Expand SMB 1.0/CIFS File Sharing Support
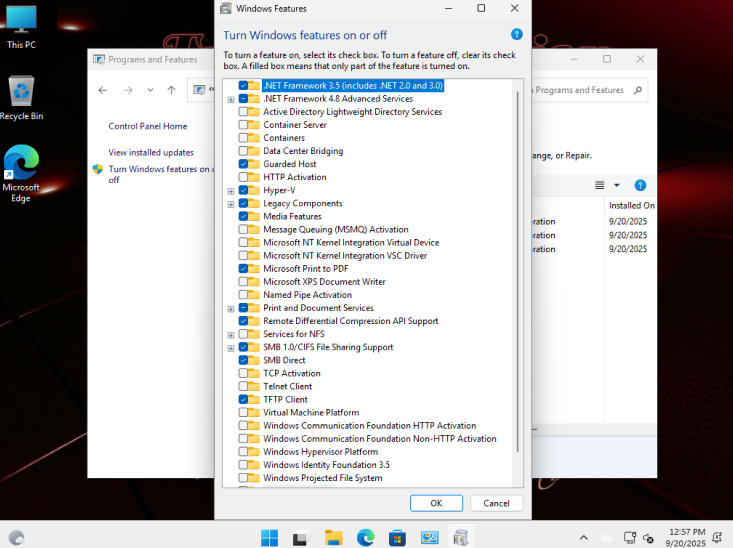Screen dimensions: 733x548 [231, 348]
